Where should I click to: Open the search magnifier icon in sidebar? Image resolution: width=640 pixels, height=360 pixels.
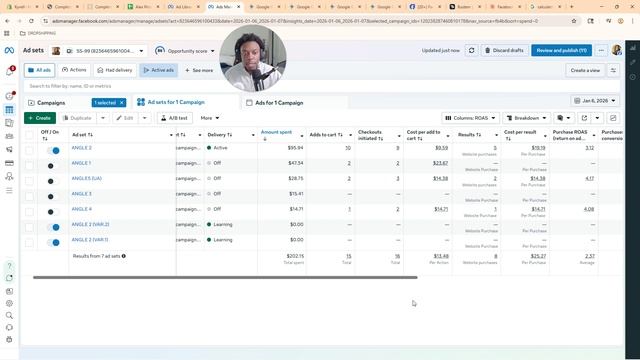[9, 315]
